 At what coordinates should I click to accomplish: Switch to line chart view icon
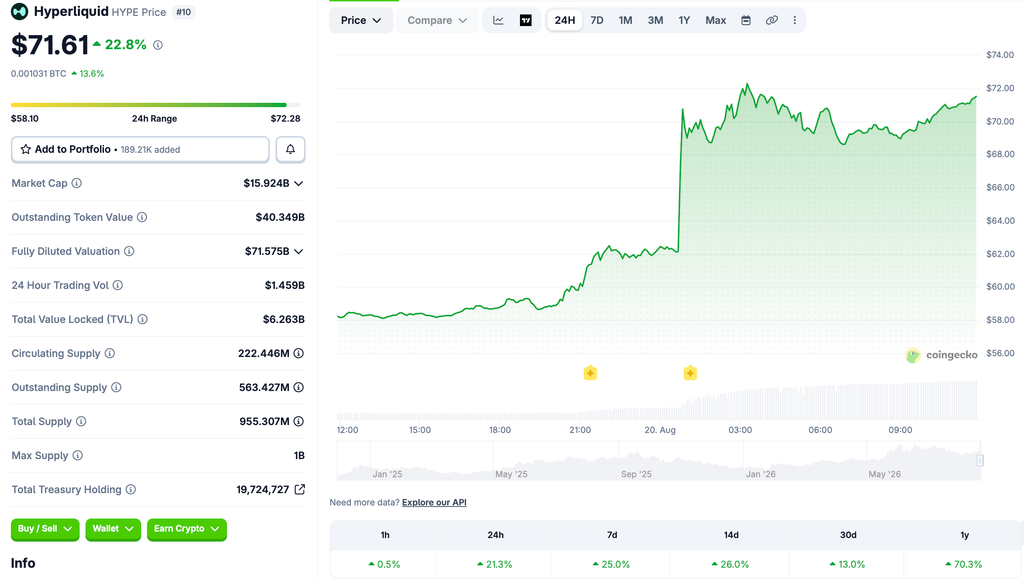click(498, 20)
